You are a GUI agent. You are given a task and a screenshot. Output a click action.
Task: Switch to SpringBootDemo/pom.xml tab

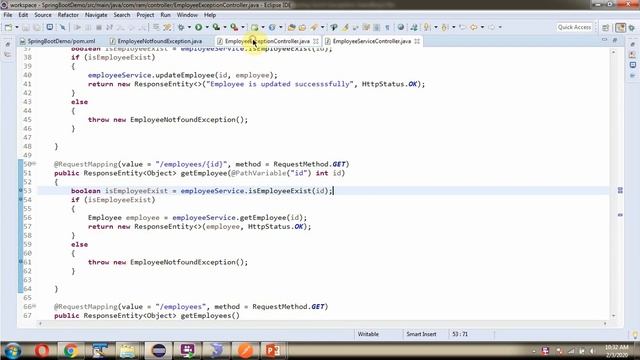(x=58, y=41)
